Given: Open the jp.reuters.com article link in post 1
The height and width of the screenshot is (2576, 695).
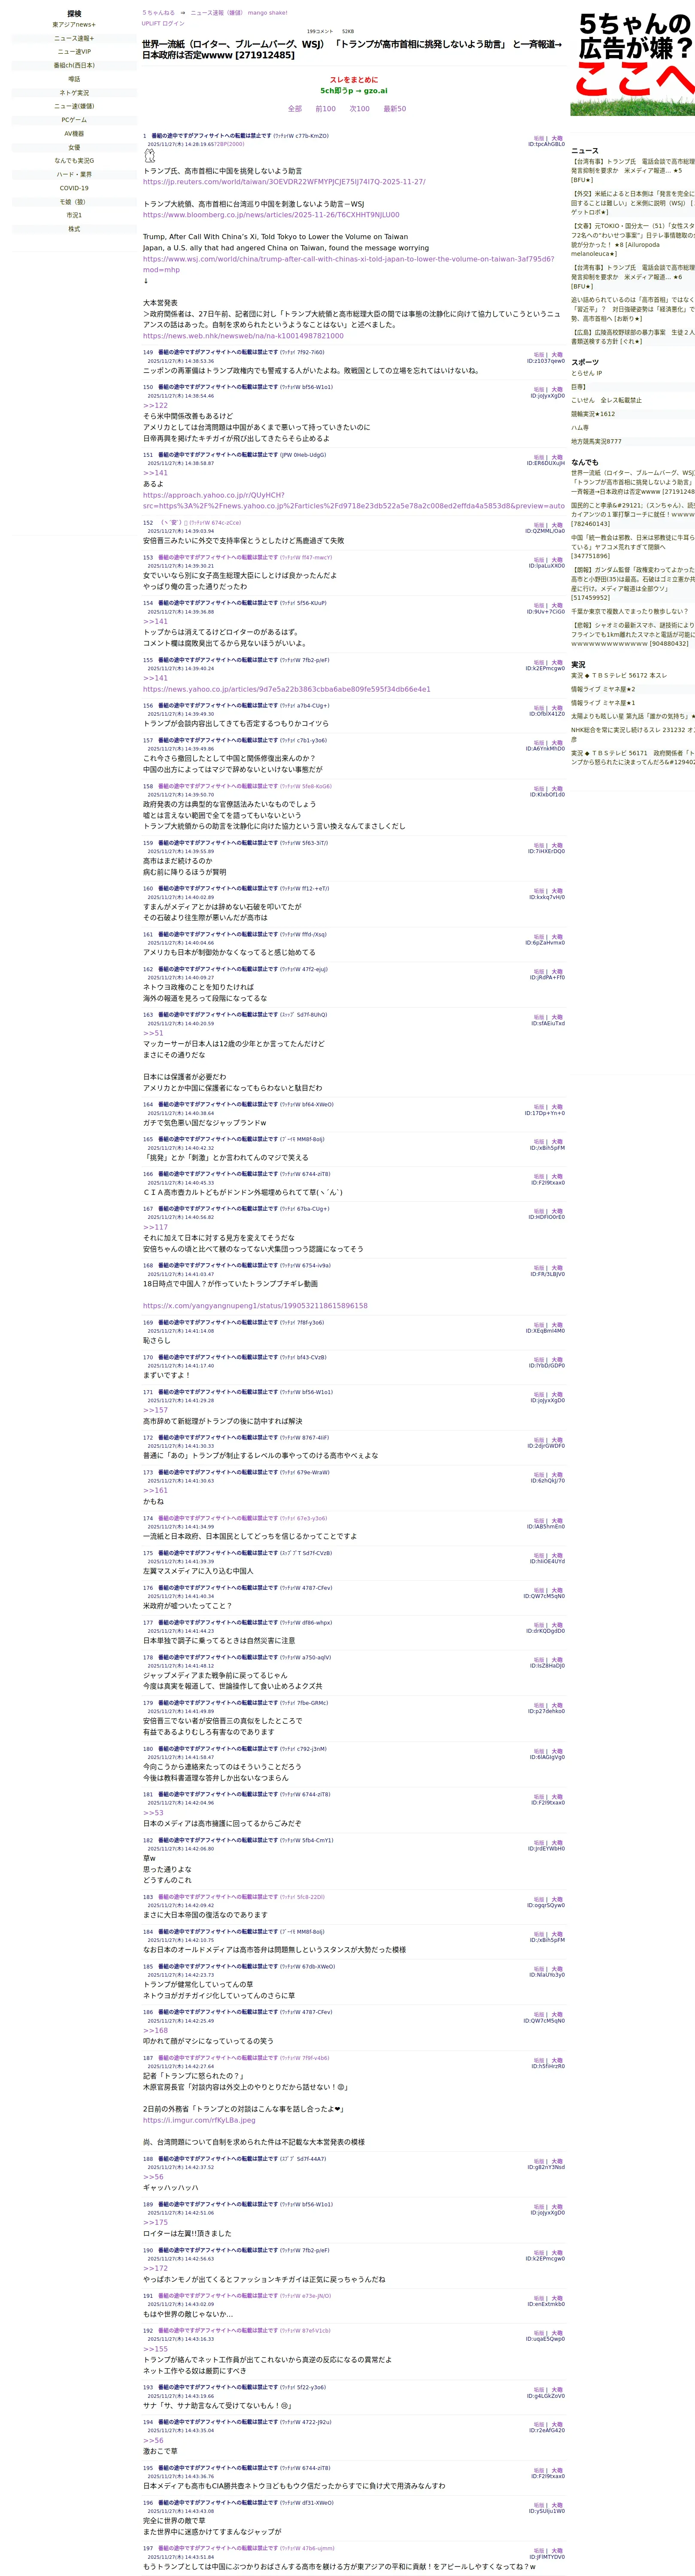Looking at the screenshot, I should point(284,182).
